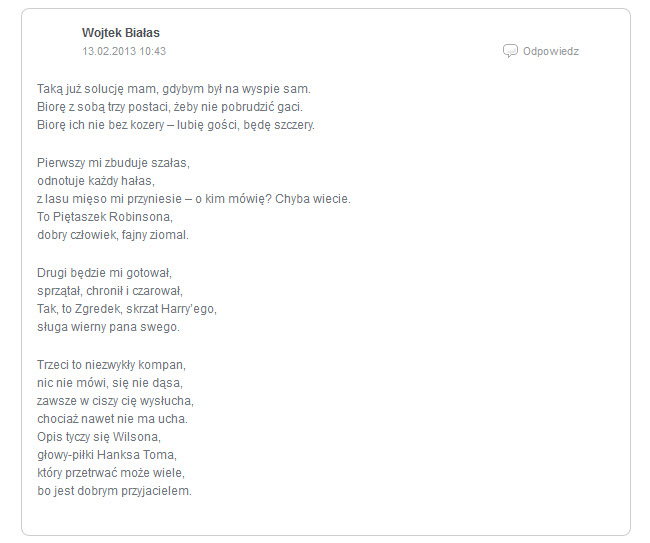This screenshot has width=650, height=543.
Task: Click the line 'Biorę z sobą trzy postaci'
Action: 170,107
